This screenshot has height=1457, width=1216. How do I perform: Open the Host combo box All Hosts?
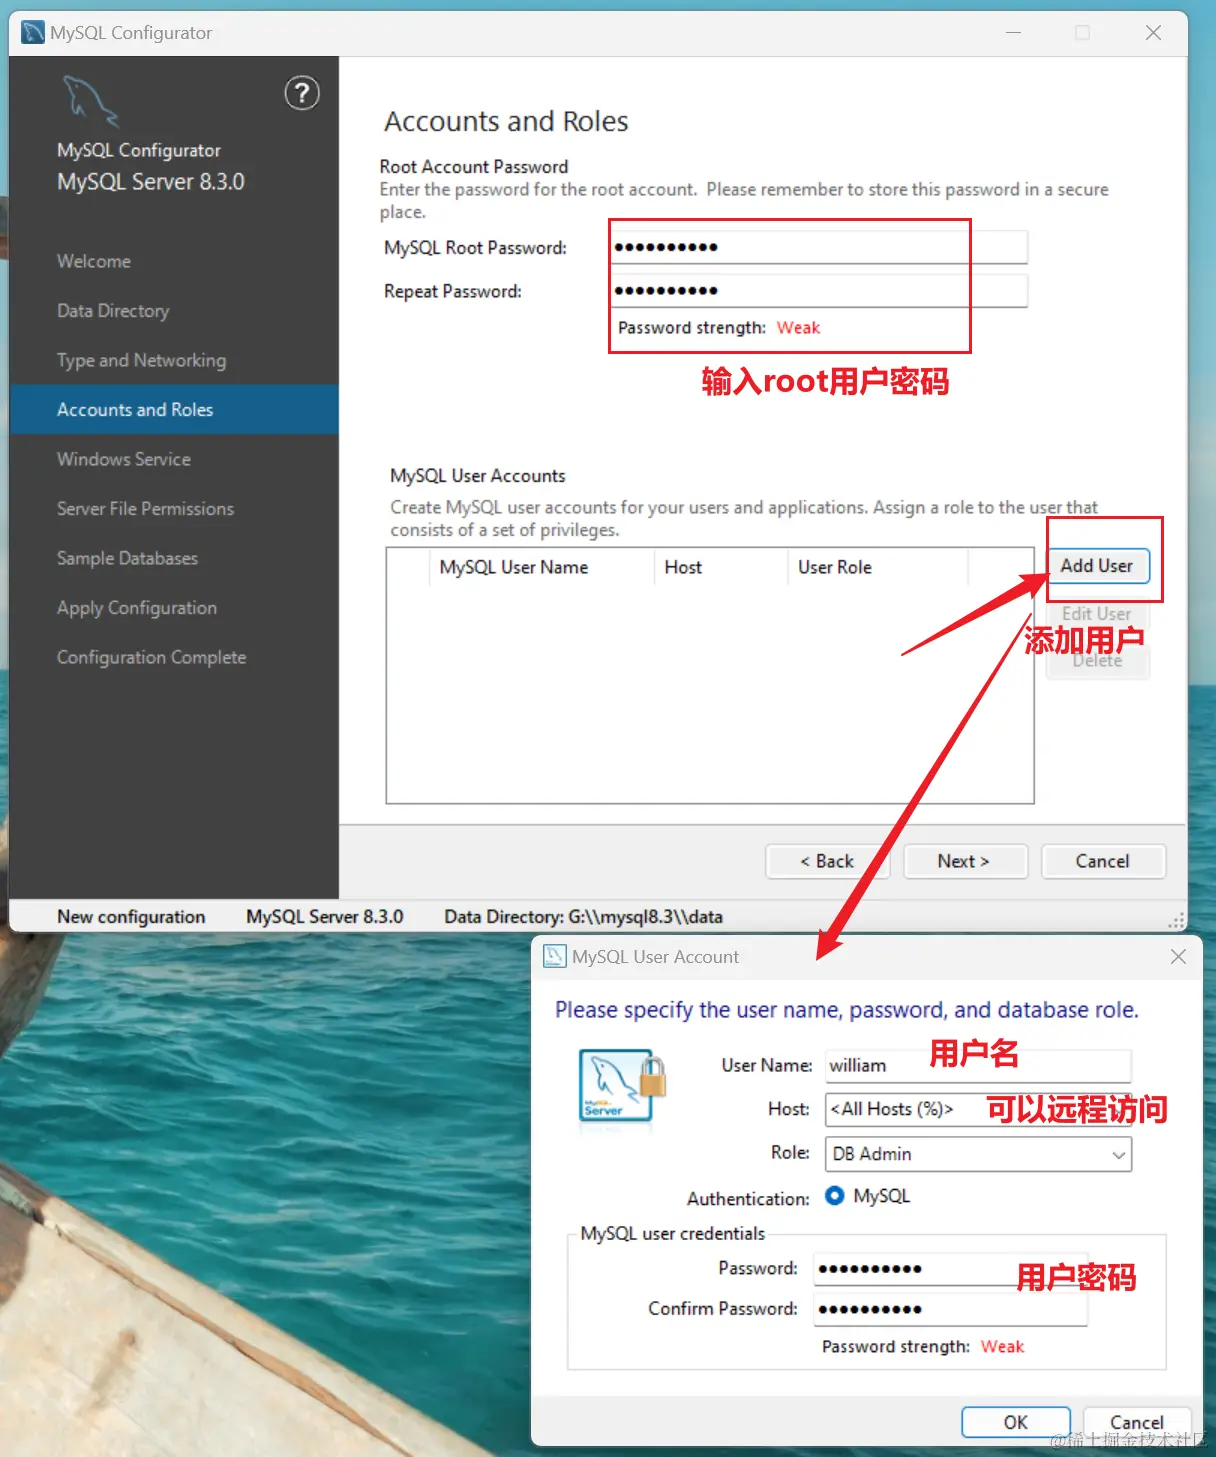click(x=978, y=1109)
